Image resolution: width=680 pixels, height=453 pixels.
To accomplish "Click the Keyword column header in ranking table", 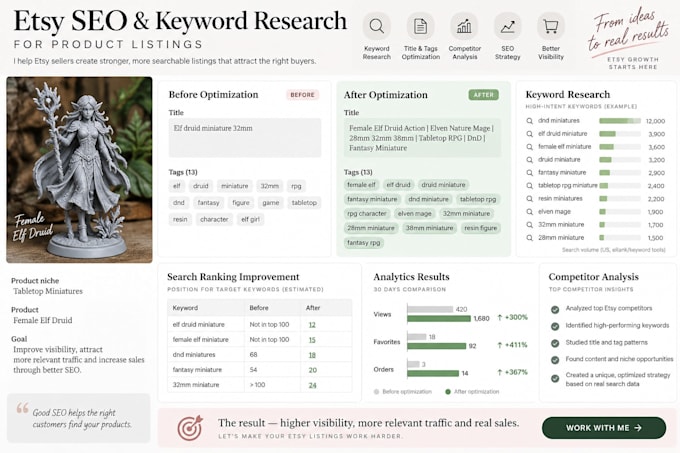I will 185,308.
